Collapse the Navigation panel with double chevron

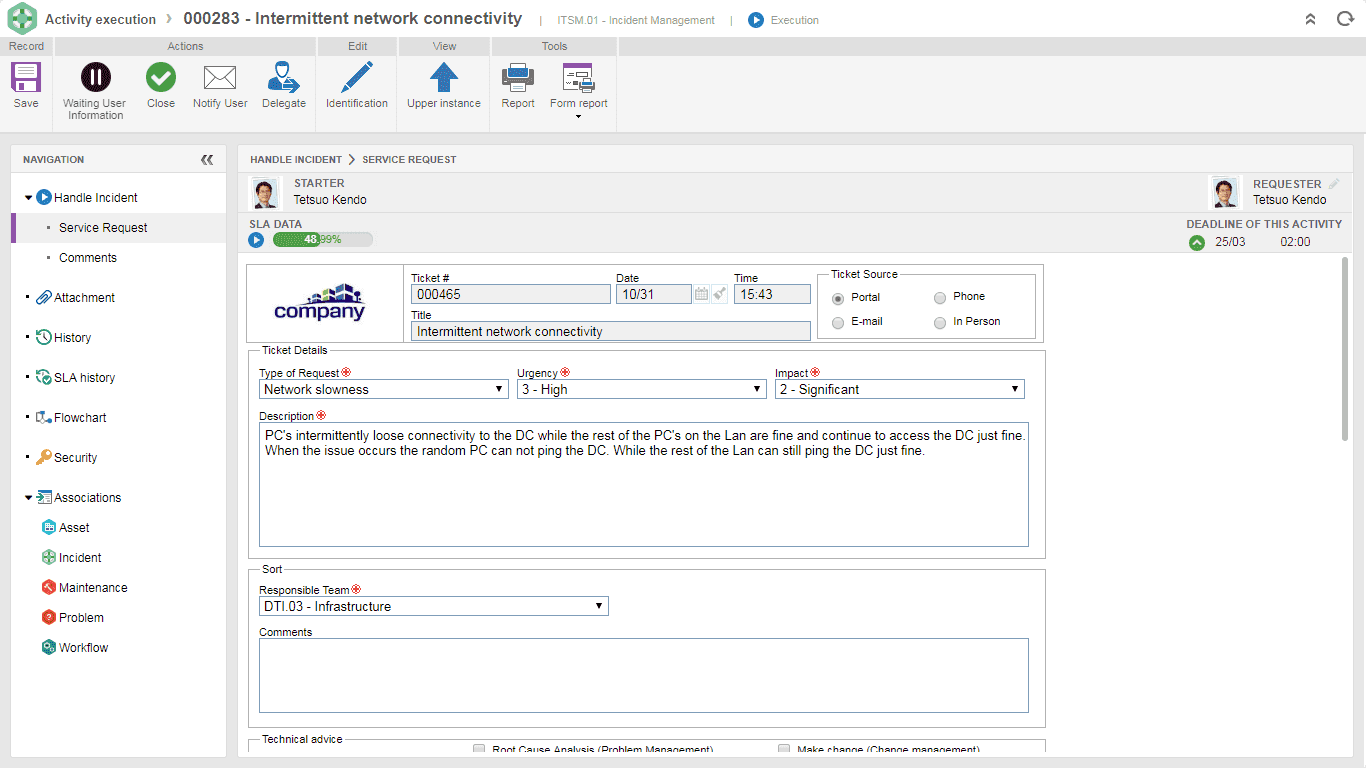point(207,160)
